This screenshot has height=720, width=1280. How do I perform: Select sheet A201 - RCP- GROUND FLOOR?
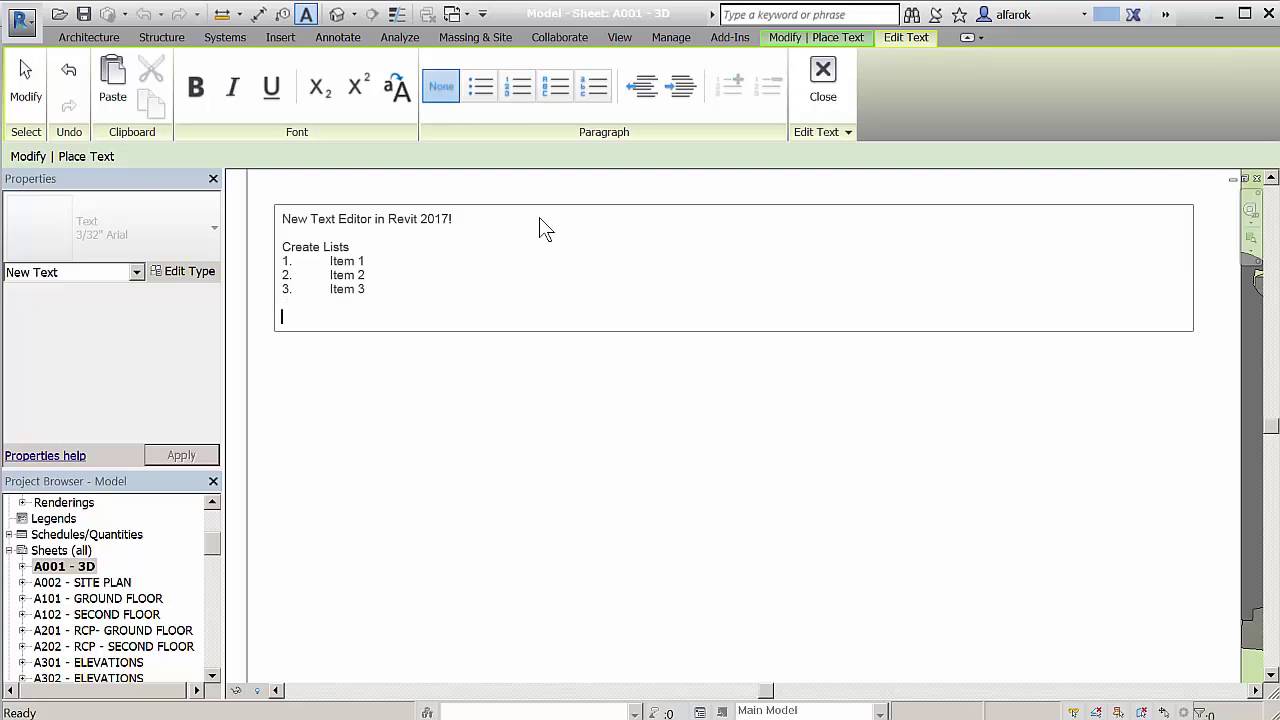113,630
